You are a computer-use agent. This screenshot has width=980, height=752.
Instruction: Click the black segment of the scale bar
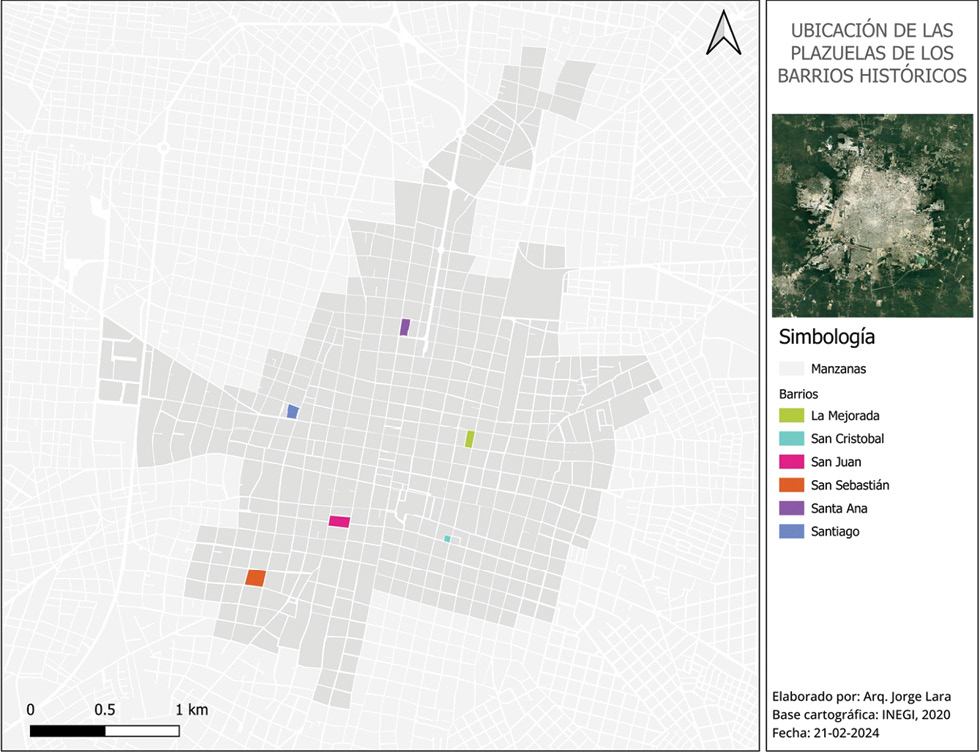68,731
